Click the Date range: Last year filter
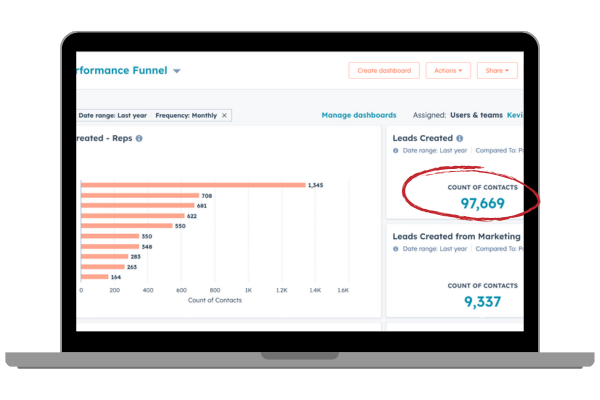The height and width of the screenshot is (400, 600). [112, 115]
